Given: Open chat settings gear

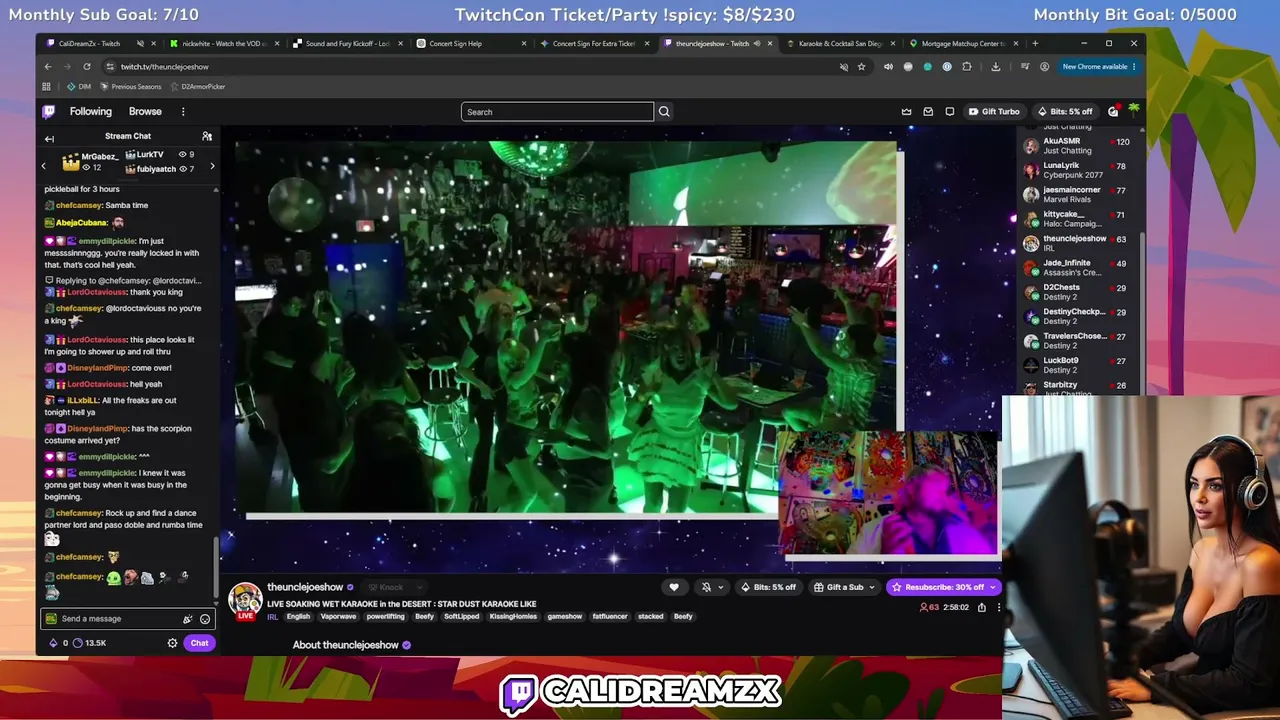Looking at the screenshot, I should [x=172, y=643].
